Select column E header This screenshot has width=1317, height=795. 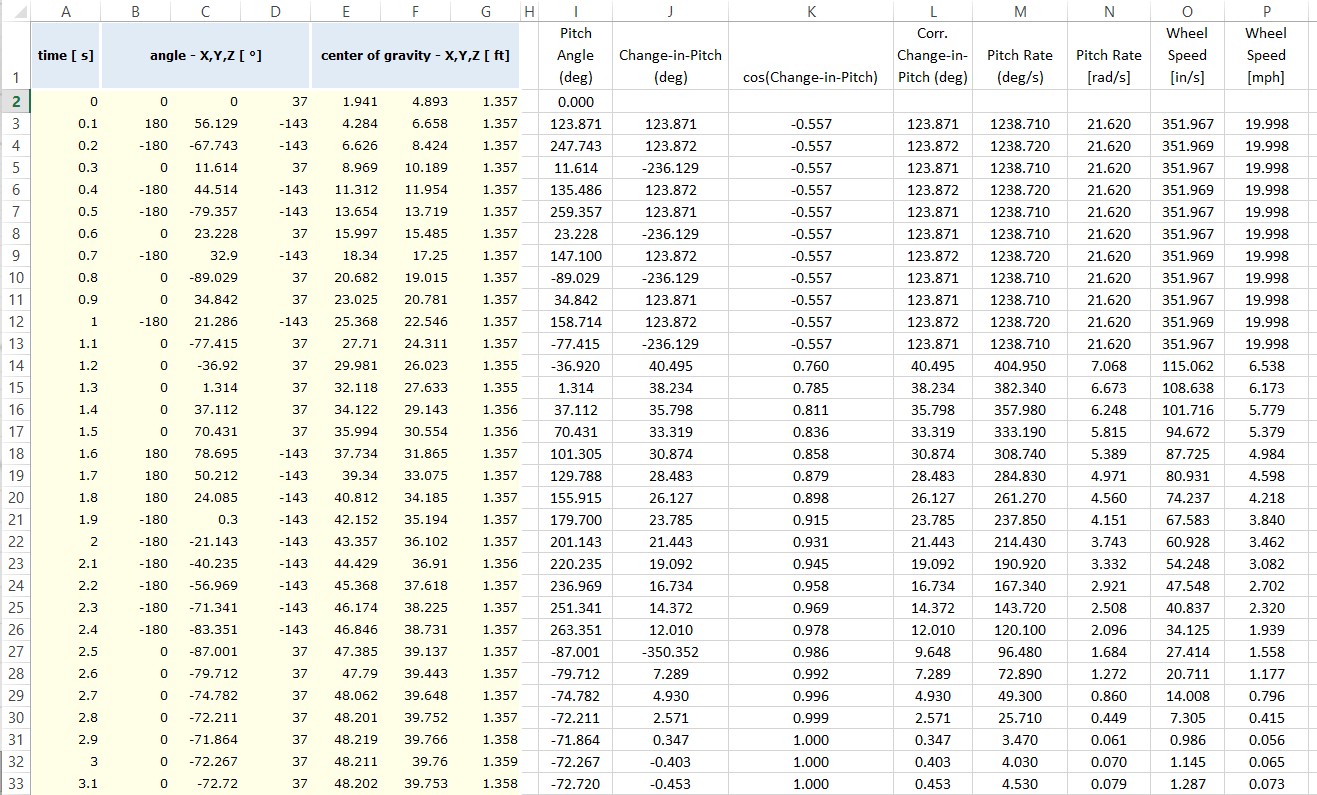(345, 10)
